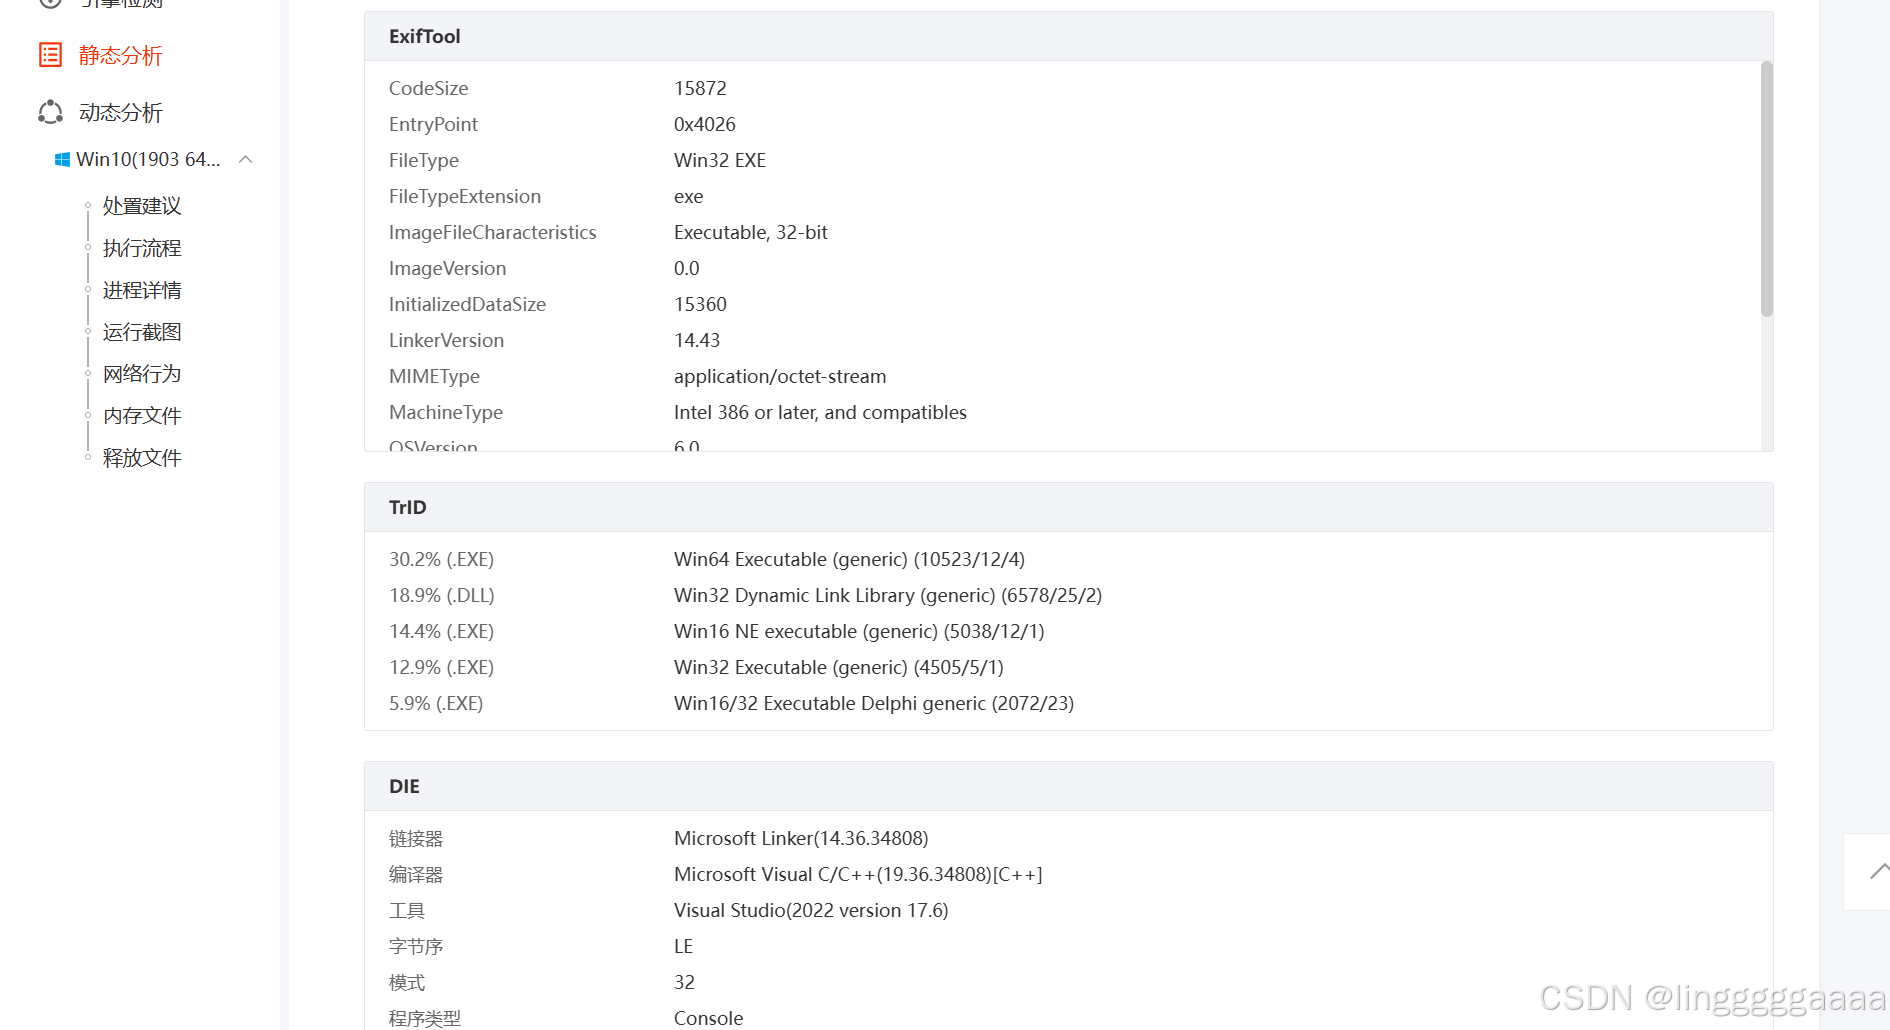Go to 释放文件 section
The image size is (1890, 1030).
142,458
